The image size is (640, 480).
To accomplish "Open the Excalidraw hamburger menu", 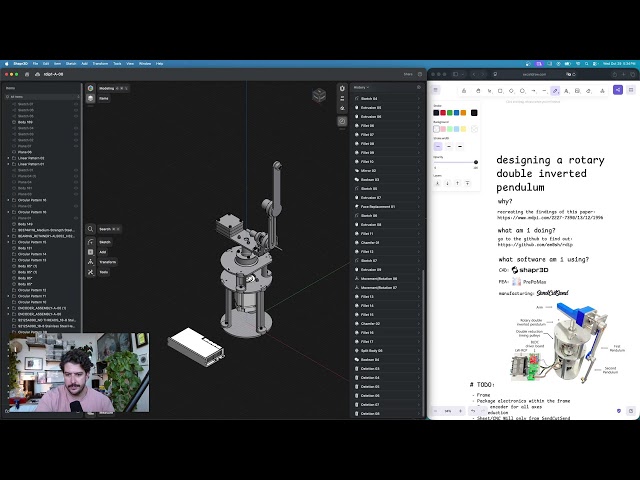I will (436, 90).
